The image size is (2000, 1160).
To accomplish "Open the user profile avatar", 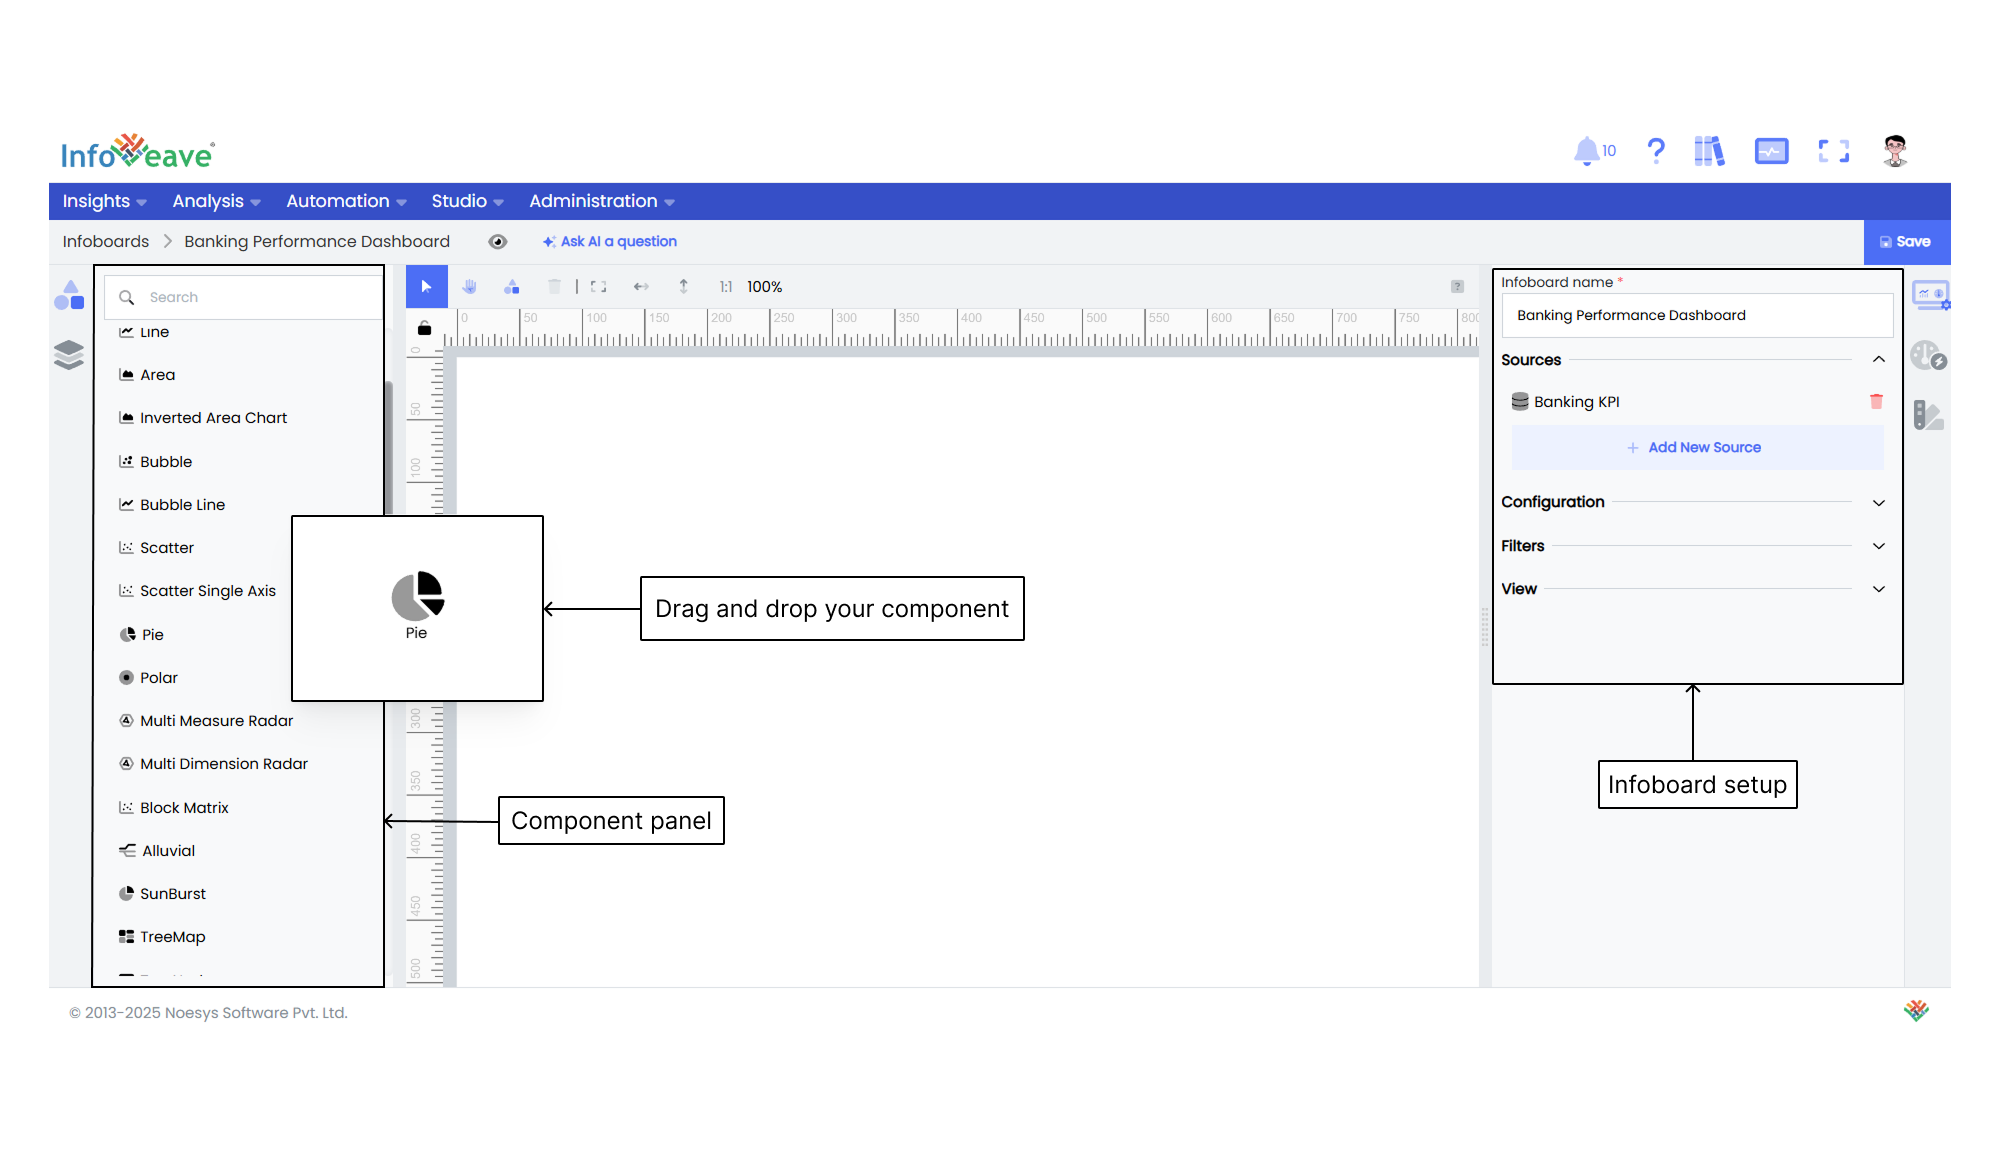I will pyautogui.click(x=1895, y=151).
